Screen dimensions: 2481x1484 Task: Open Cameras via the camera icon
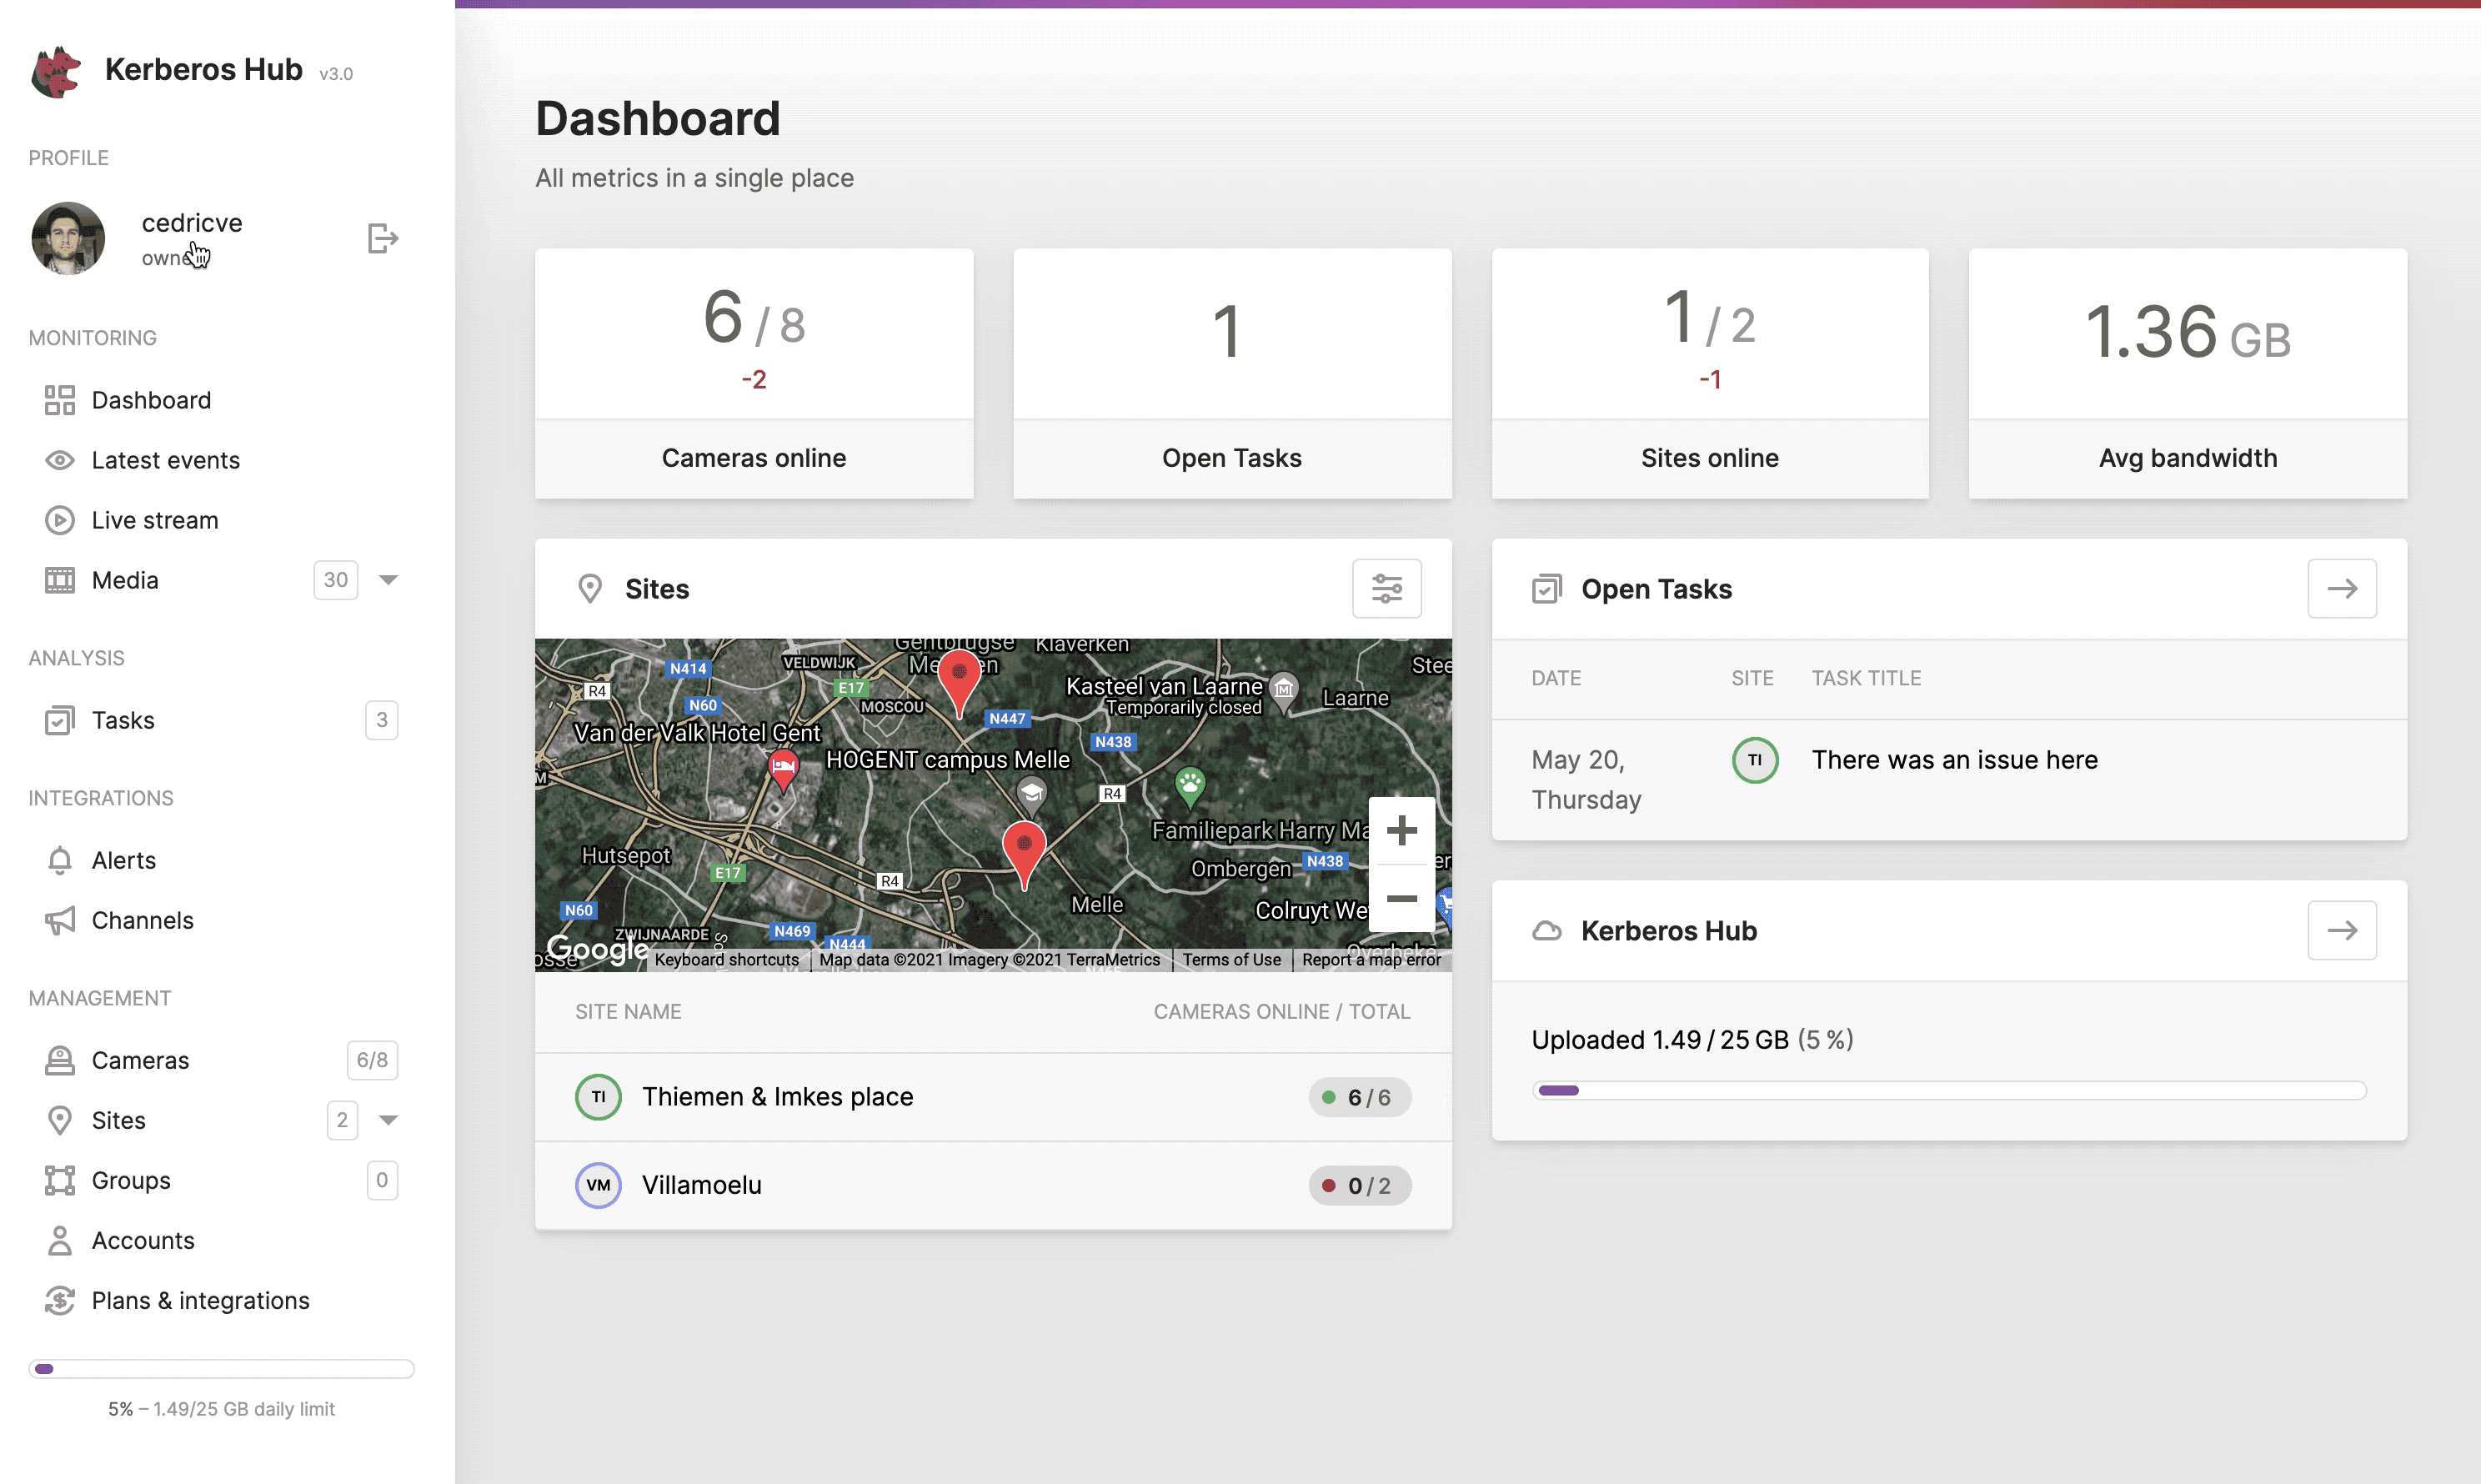point(59,1060)
